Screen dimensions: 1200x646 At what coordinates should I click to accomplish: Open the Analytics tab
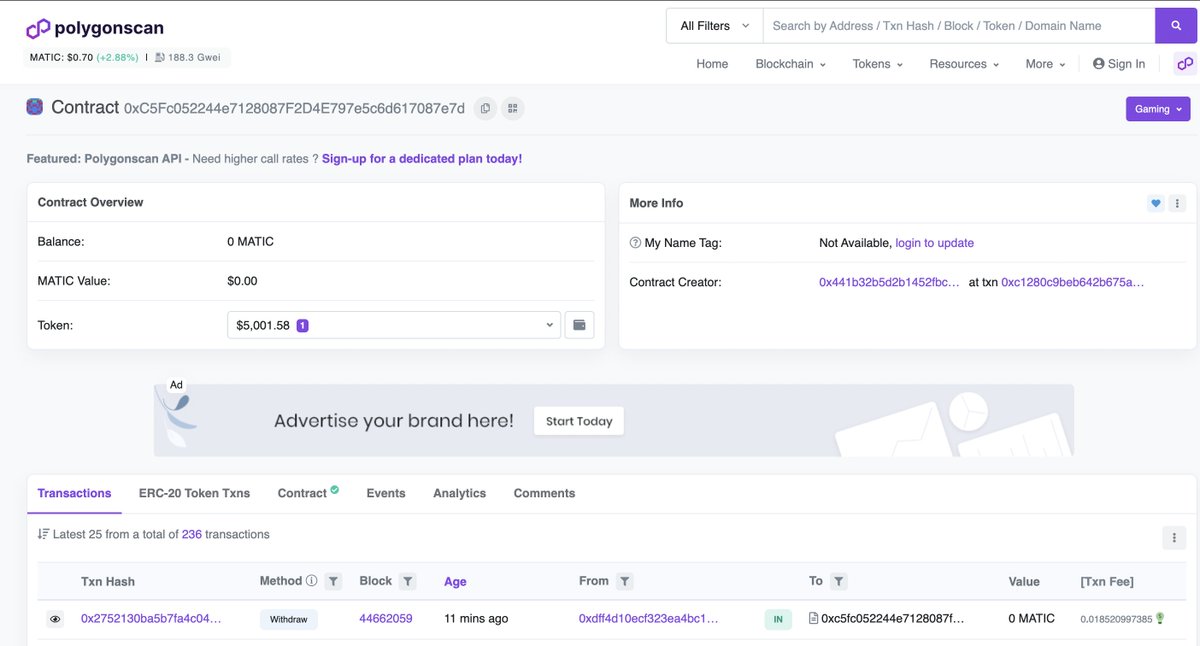tap(459, 493)
